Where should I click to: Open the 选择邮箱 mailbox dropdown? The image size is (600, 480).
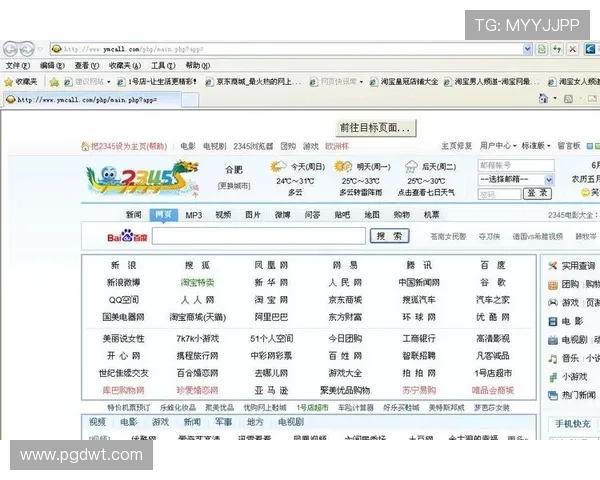click(x=548, y=180)
